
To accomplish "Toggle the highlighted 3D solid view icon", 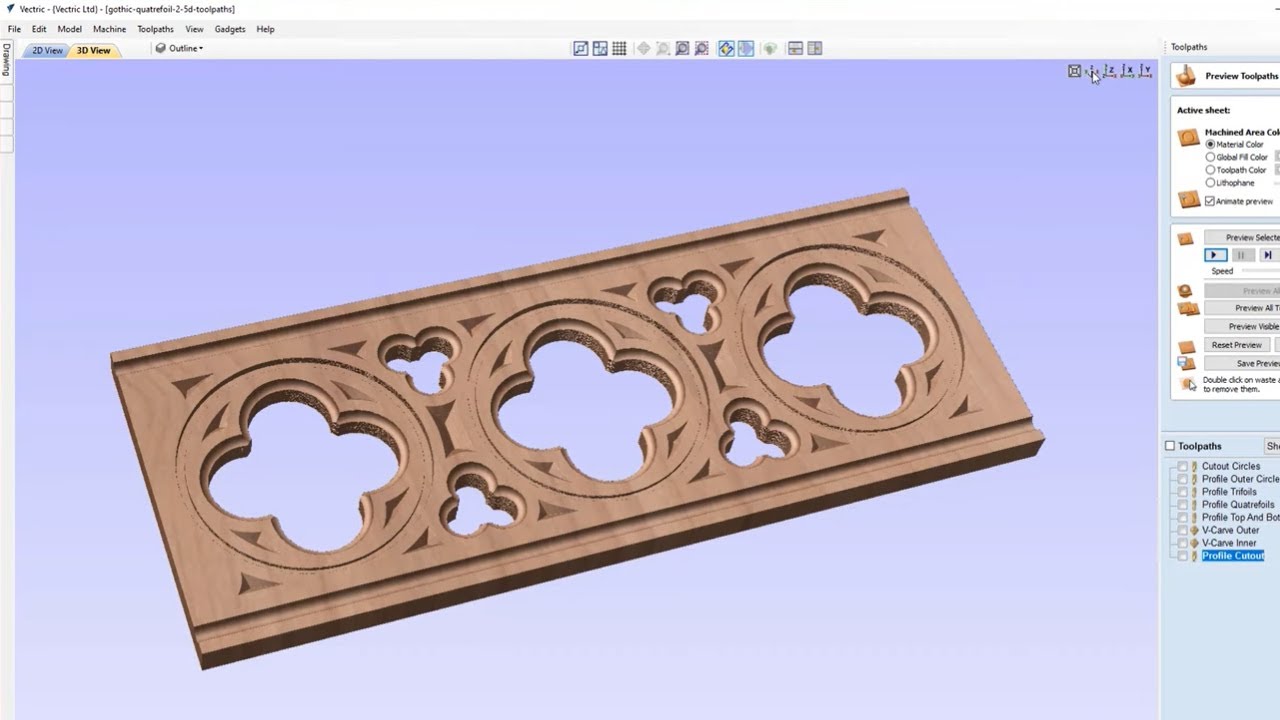I will (746, 48).
